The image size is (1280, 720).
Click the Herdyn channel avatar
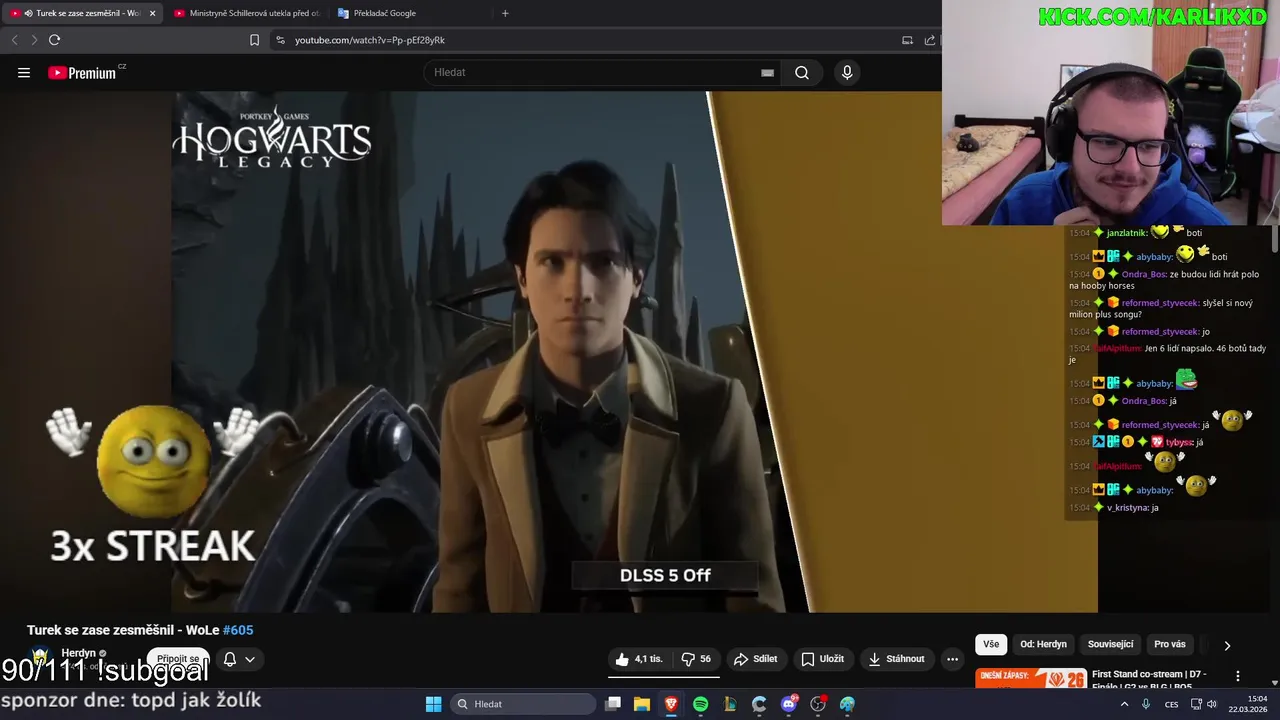pos(40,658)
